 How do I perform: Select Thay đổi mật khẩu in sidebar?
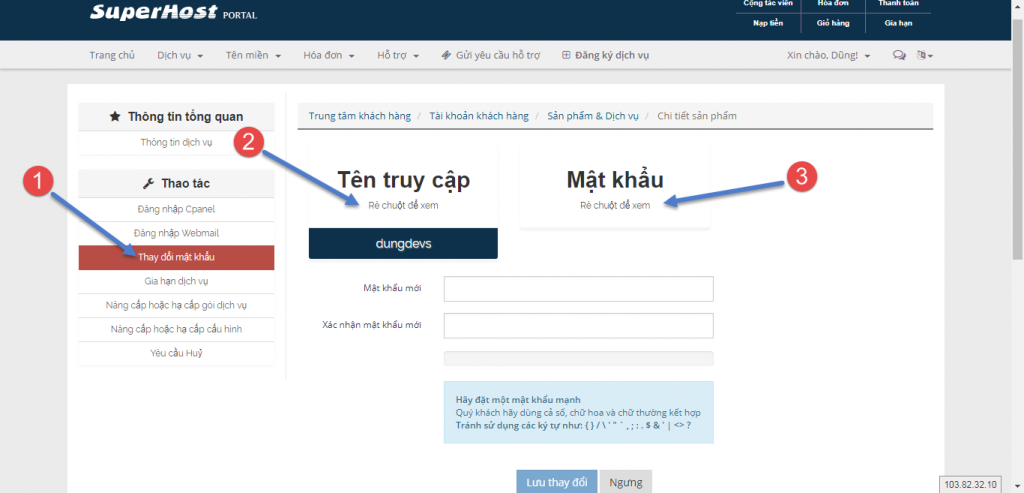click(x=176, y=257)
